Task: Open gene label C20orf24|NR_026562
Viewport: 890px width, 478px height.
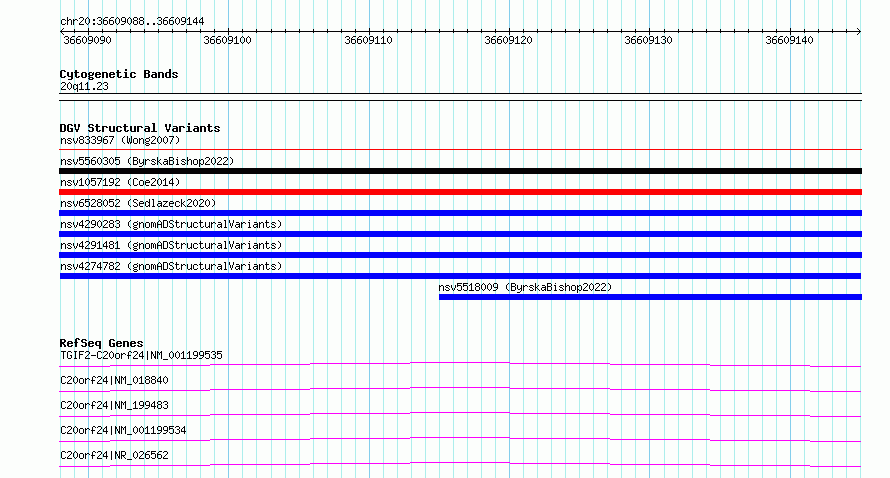Action: coord(114,455)
